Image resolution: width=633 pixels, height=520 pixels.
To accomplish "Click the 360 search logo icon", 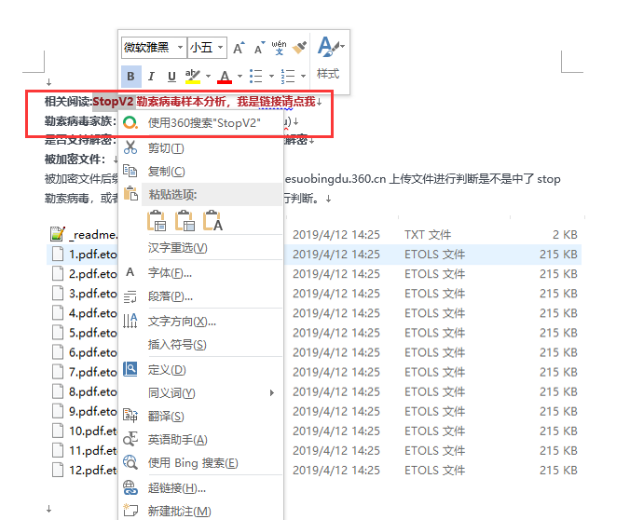I will pos(130,122).
